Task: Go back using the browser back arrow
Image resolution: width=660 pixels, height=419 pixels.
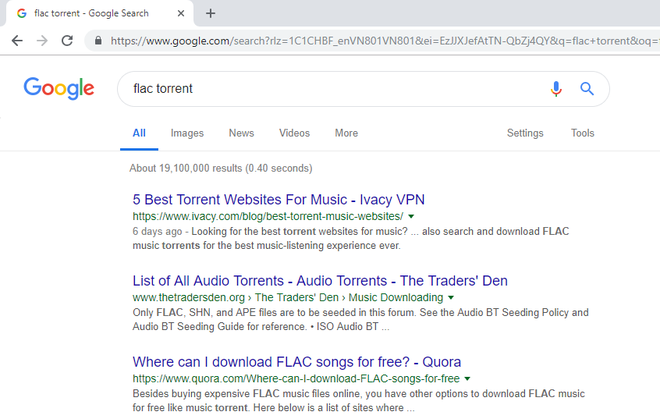Action: [x=17, y=41]
